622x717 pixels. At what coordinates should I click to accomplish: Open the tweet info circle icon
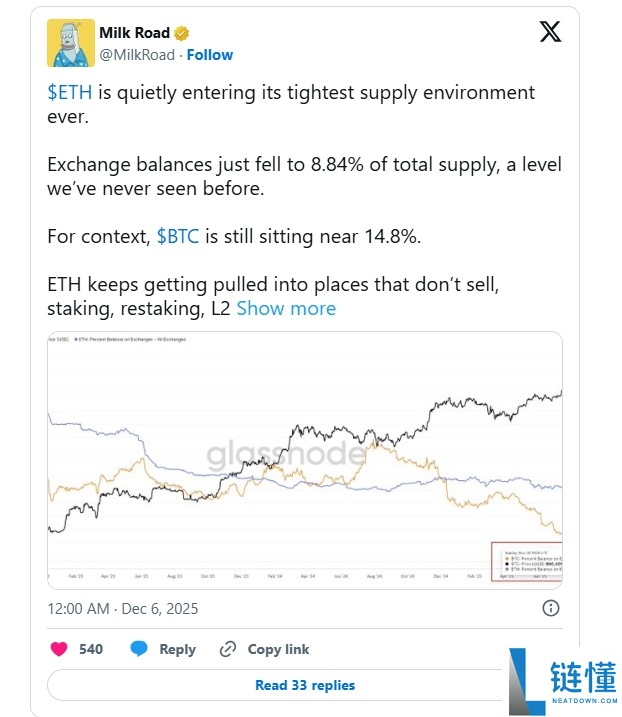coord(550,608)
